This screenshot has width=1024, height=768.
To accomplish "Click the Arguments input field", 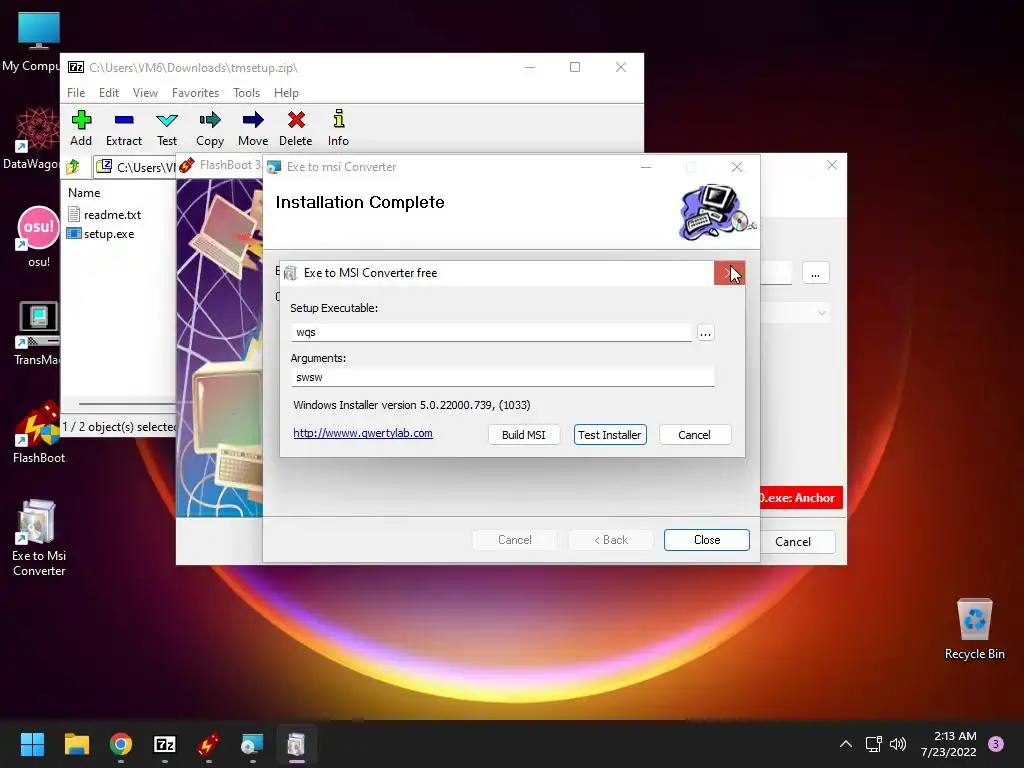I will pos(502,377).
